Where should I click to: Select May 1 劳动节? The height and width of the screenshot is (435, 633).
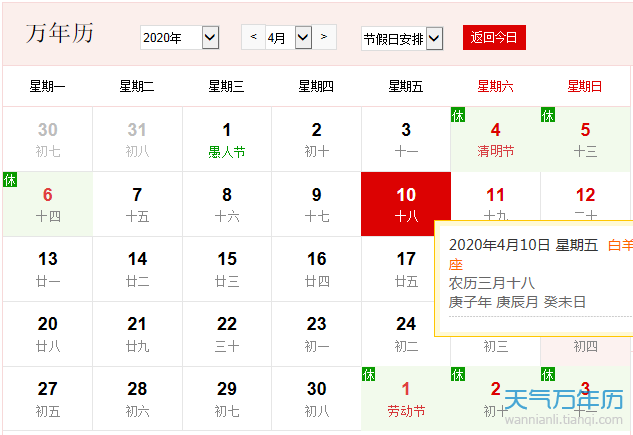[406, 399]
